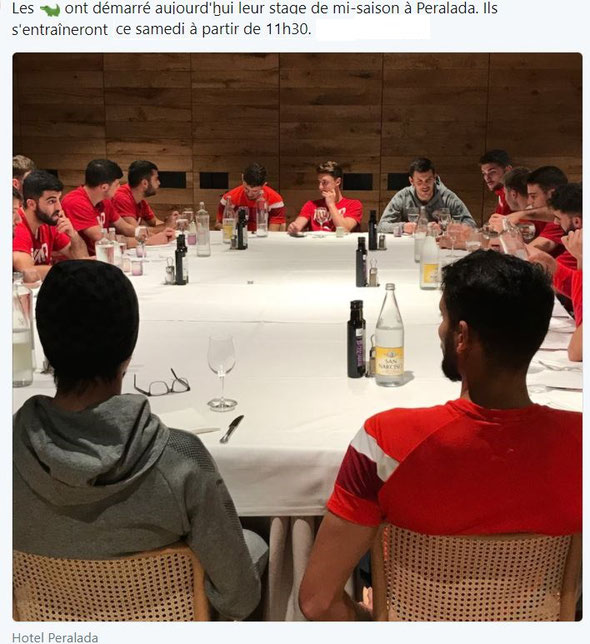
Task: Click the wicker chair back at bottom right
Action: point(476,573)
